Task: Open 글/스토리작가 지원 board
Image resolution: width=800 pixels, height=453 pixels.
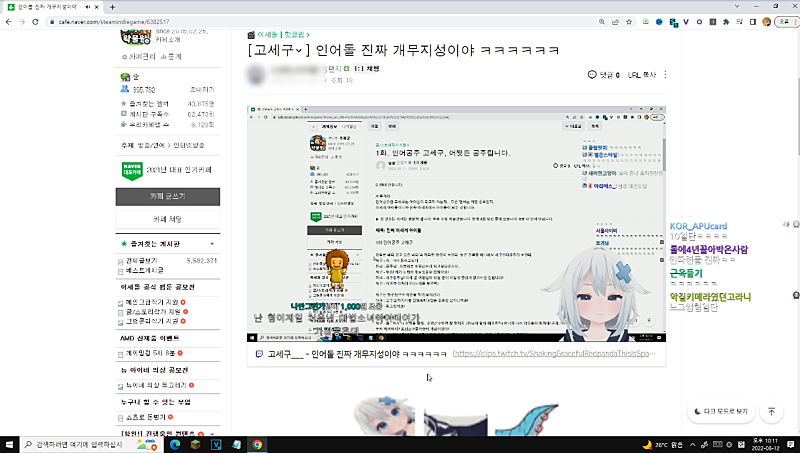Action: click(x=153, y=312)
